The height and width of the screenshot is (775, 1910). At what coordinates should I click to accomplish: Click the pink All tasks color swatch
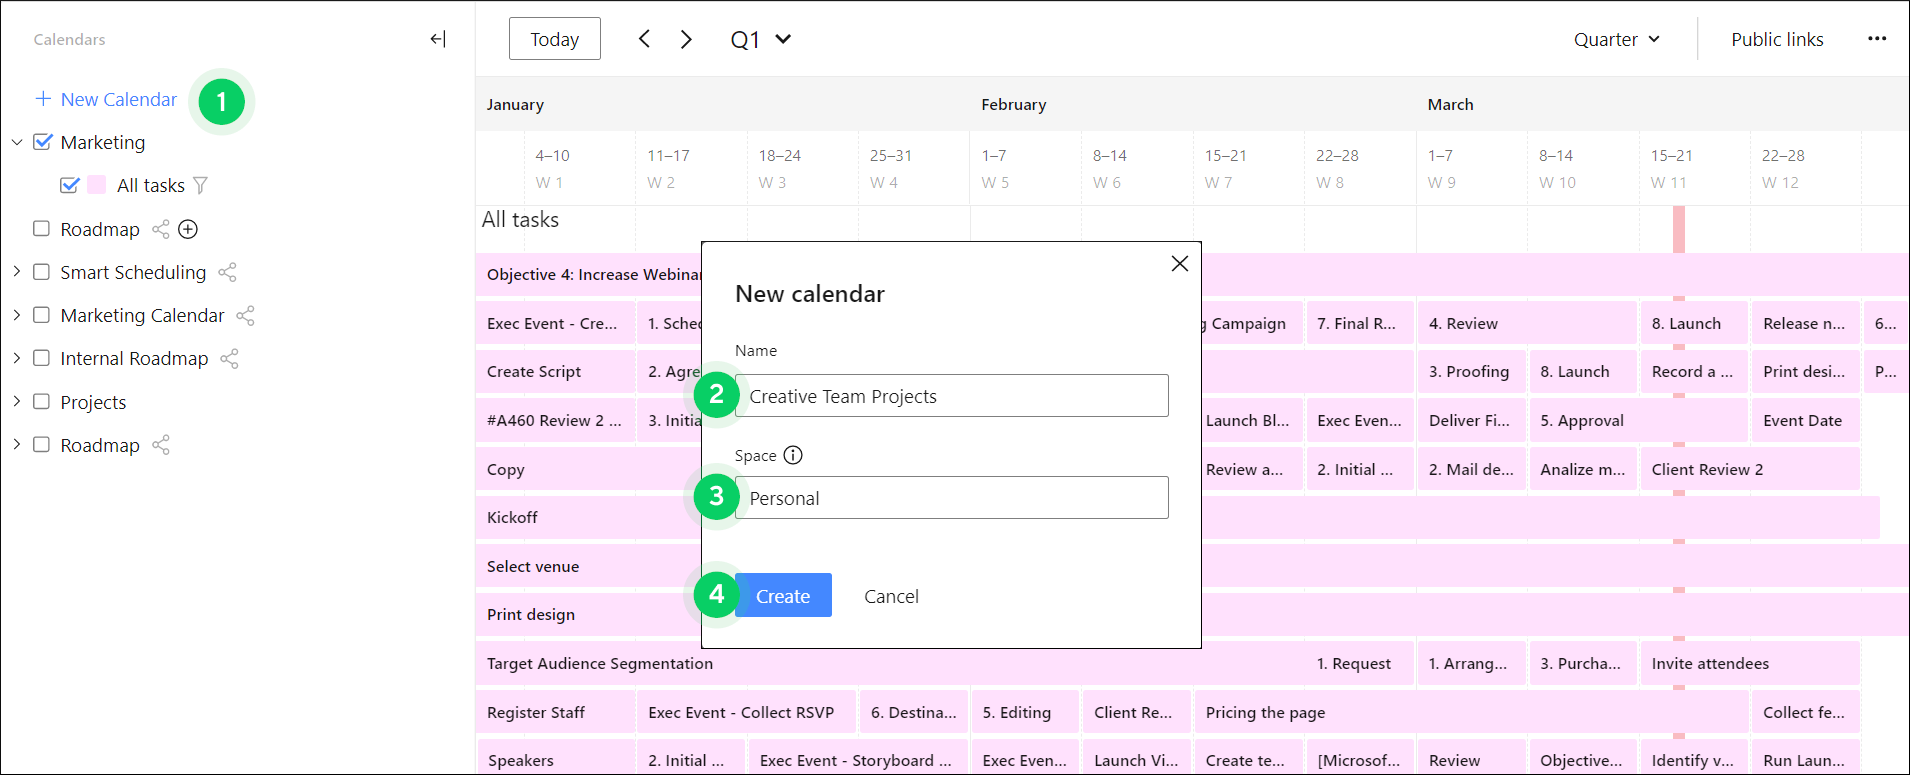[x=97, y=185]
